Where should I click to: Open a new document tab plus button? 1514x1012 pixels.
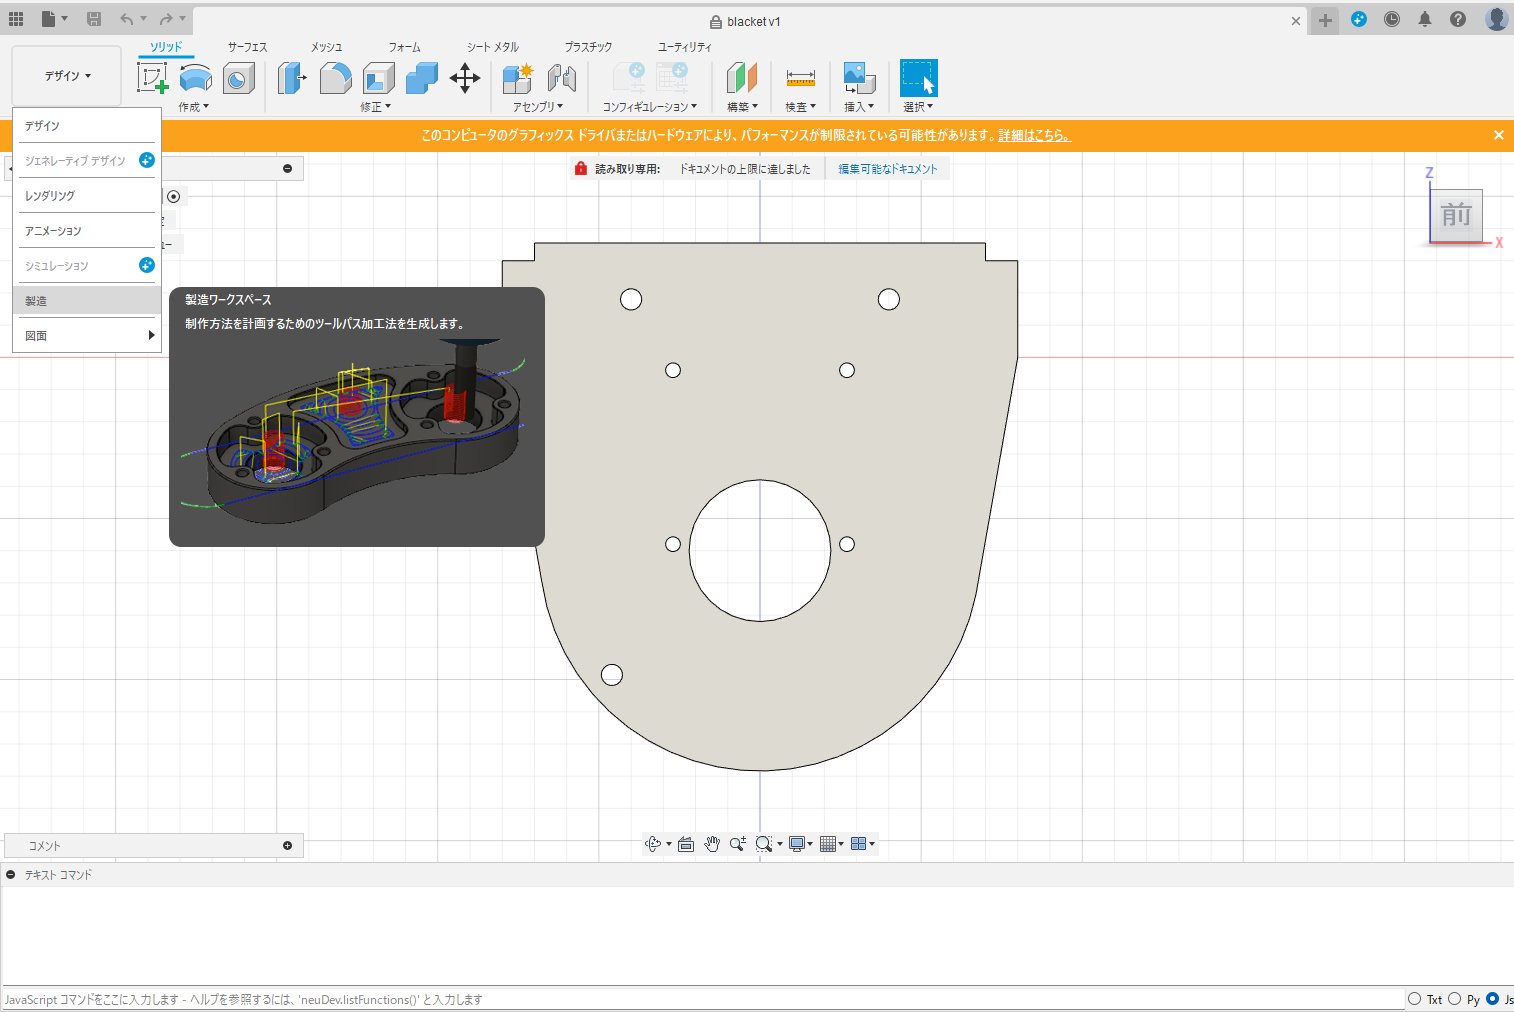(x=1325, y=20)
